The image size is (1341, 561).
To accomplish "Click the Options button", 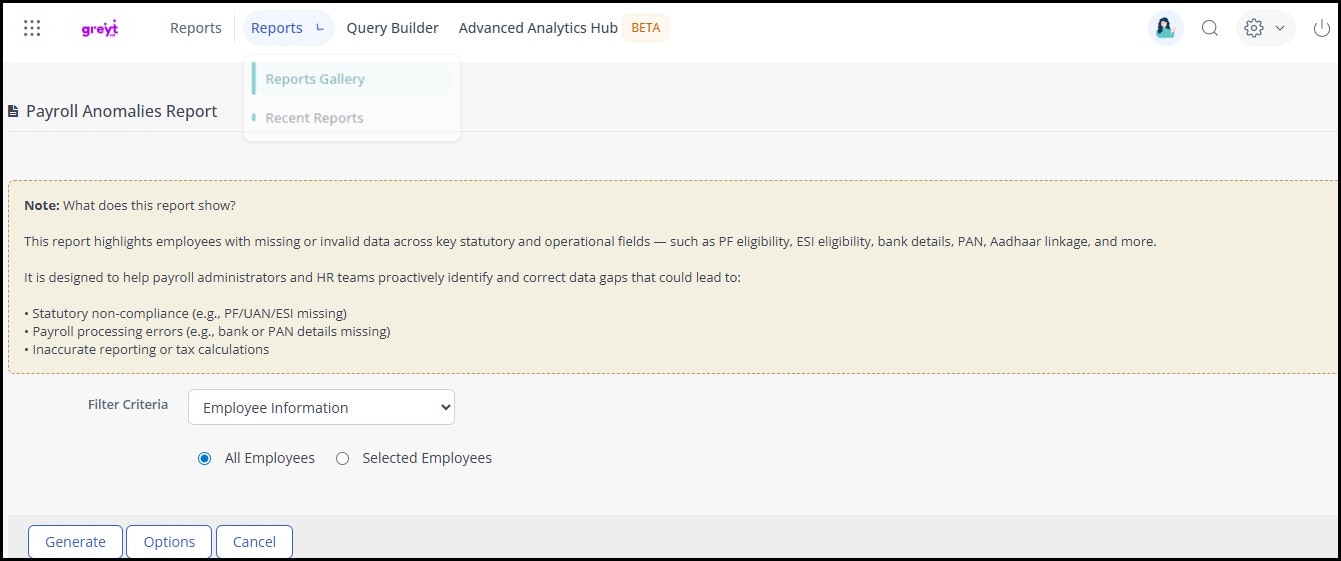I will coord(169,541).
